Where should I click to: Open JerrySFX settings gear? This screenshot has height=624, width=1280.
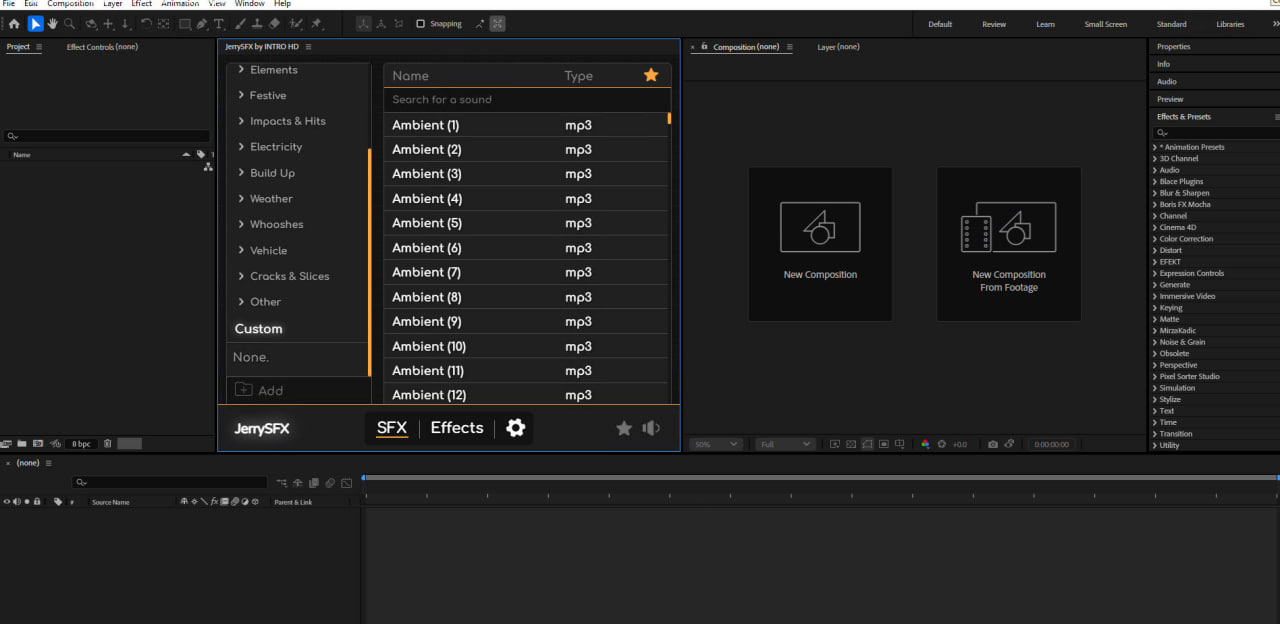pyautogui.click(x=515, y=428)
